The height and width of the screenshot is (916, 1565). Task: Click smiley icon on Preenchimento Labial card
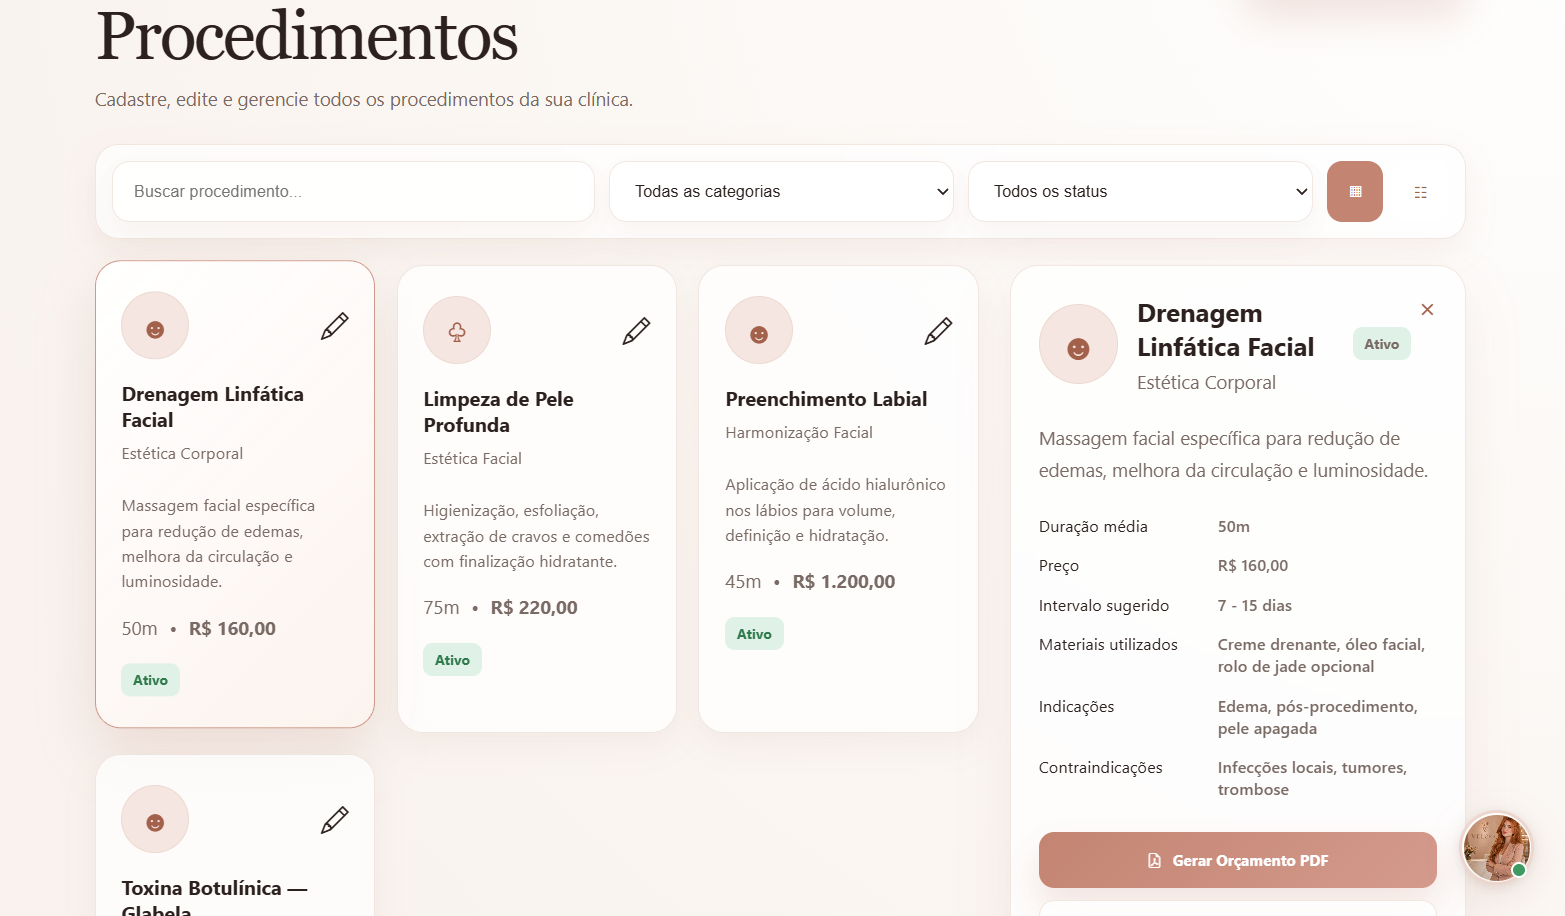pos(759,331)
